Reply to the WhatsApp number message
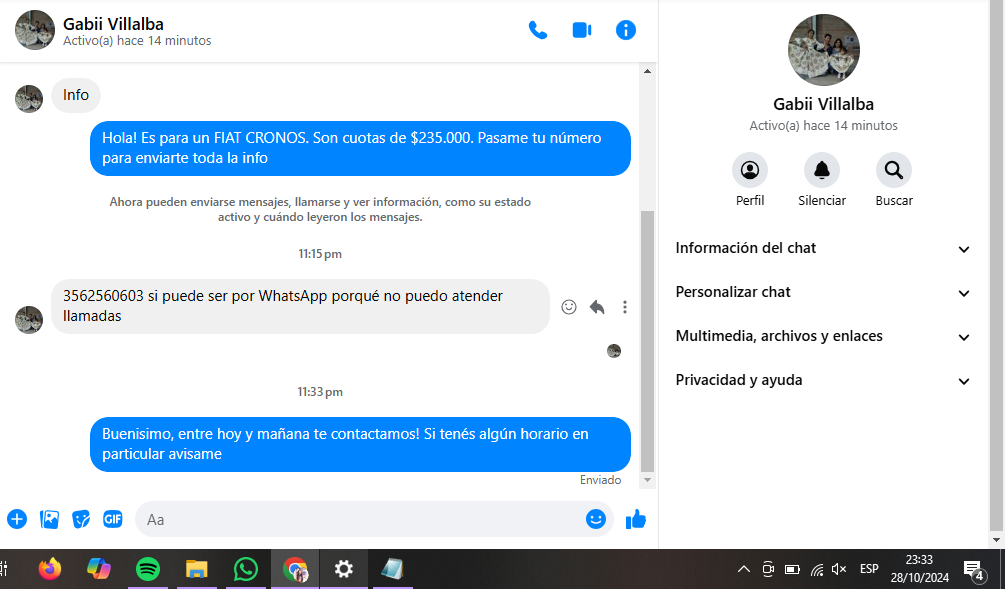Image resolution: width=1005 pixels, height=589 pixels. [x=597, y=307]
